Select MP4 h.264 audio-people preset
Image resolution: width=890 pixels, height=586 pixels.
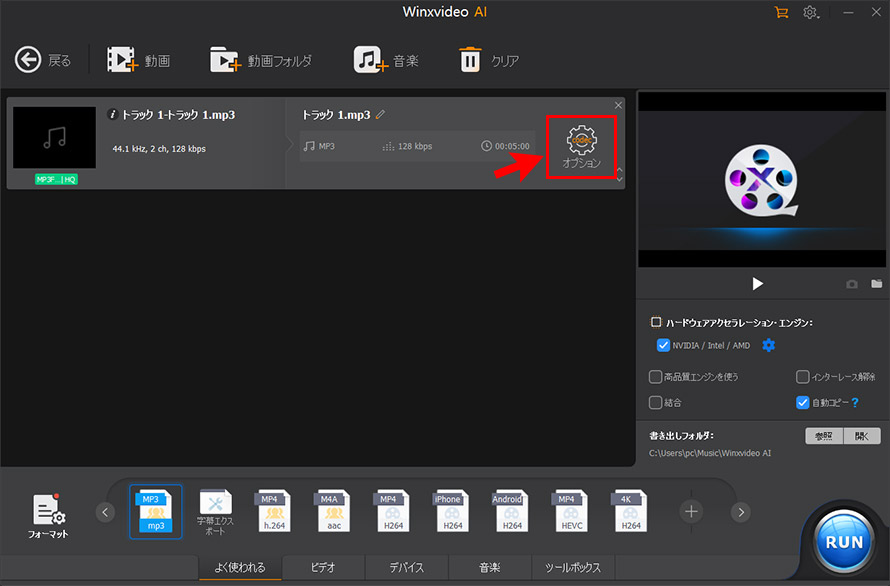pos(274,511)
